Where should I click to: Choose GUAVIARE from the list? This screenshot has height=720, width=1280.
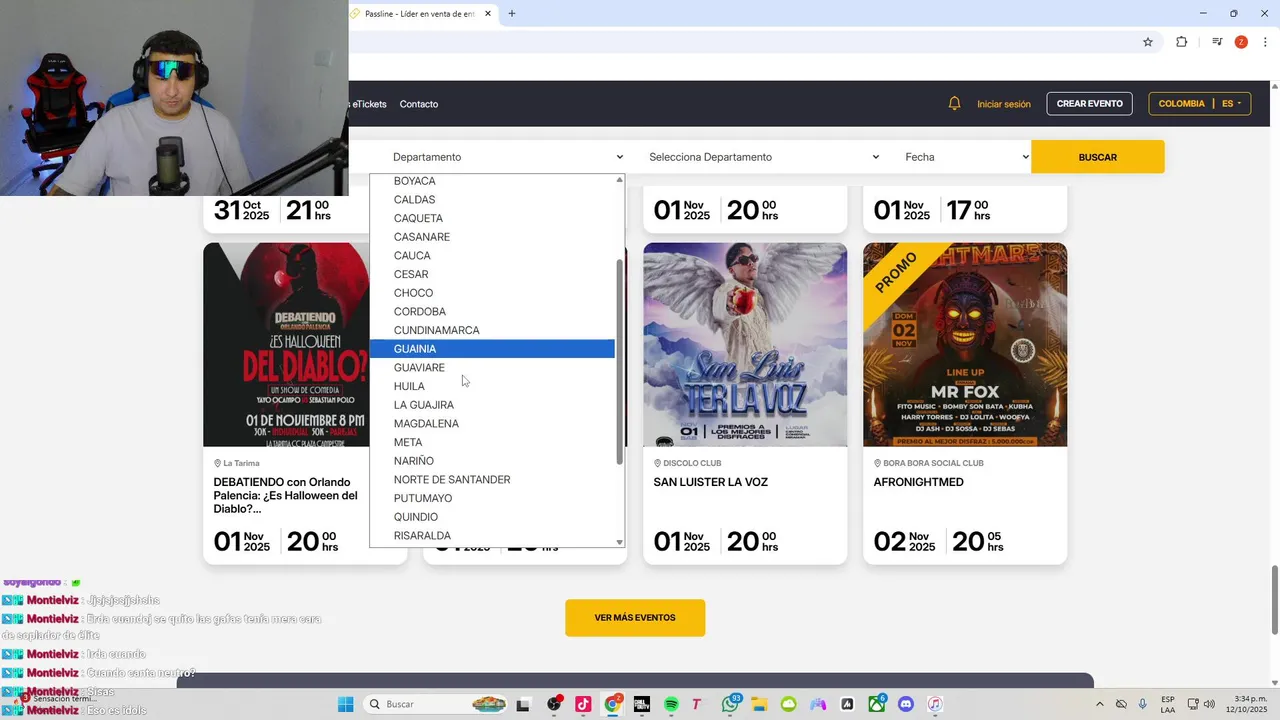coord(492,368)
